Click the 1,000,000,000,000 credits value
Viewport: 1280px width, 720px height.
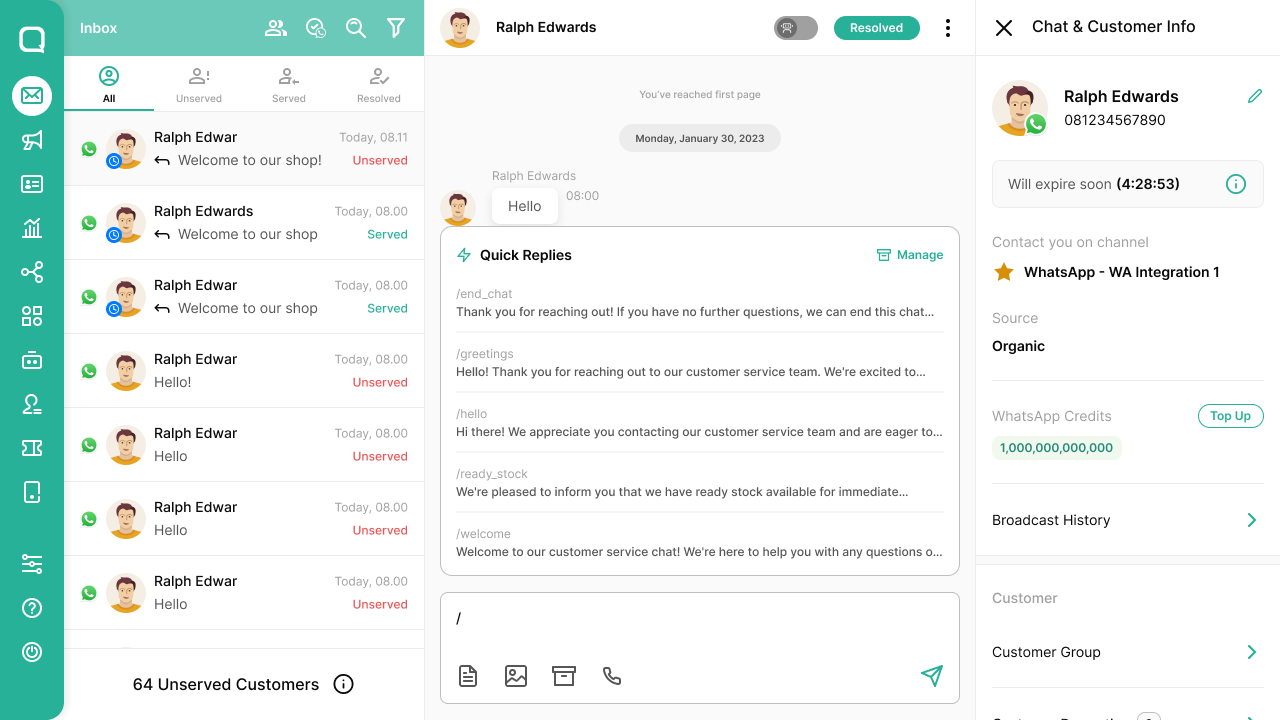1057,448
